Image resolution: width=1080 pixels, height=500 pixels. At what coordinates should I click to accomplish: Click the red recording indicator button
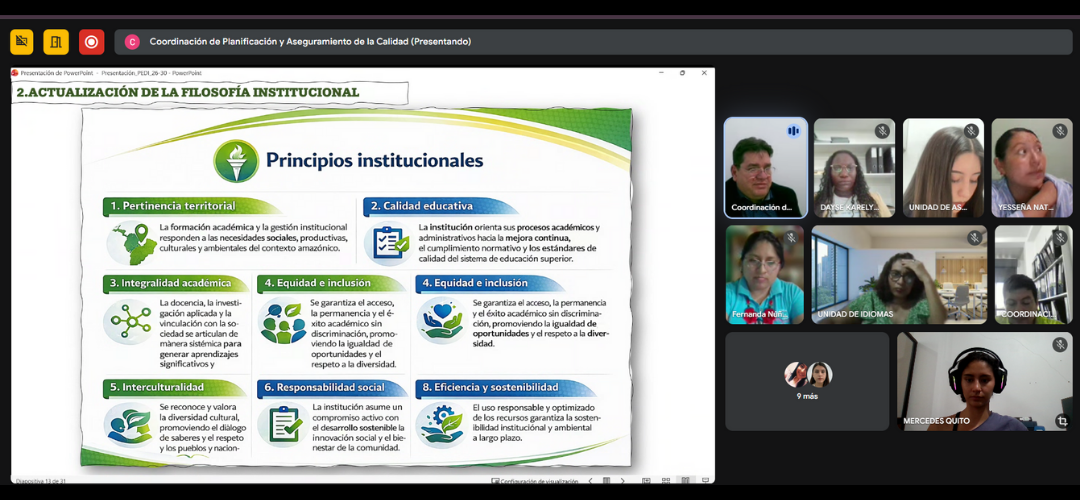click(91, 42)
